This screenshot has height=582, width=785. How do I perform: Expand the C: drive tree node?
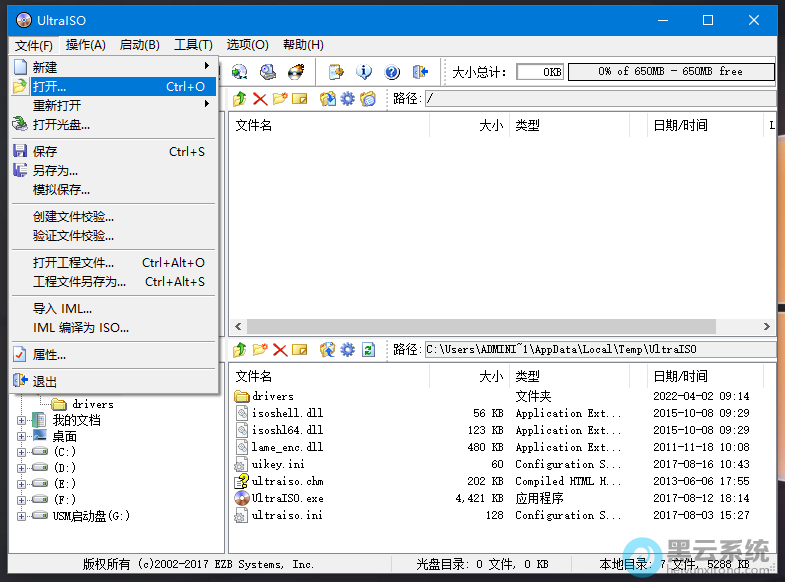22,452
